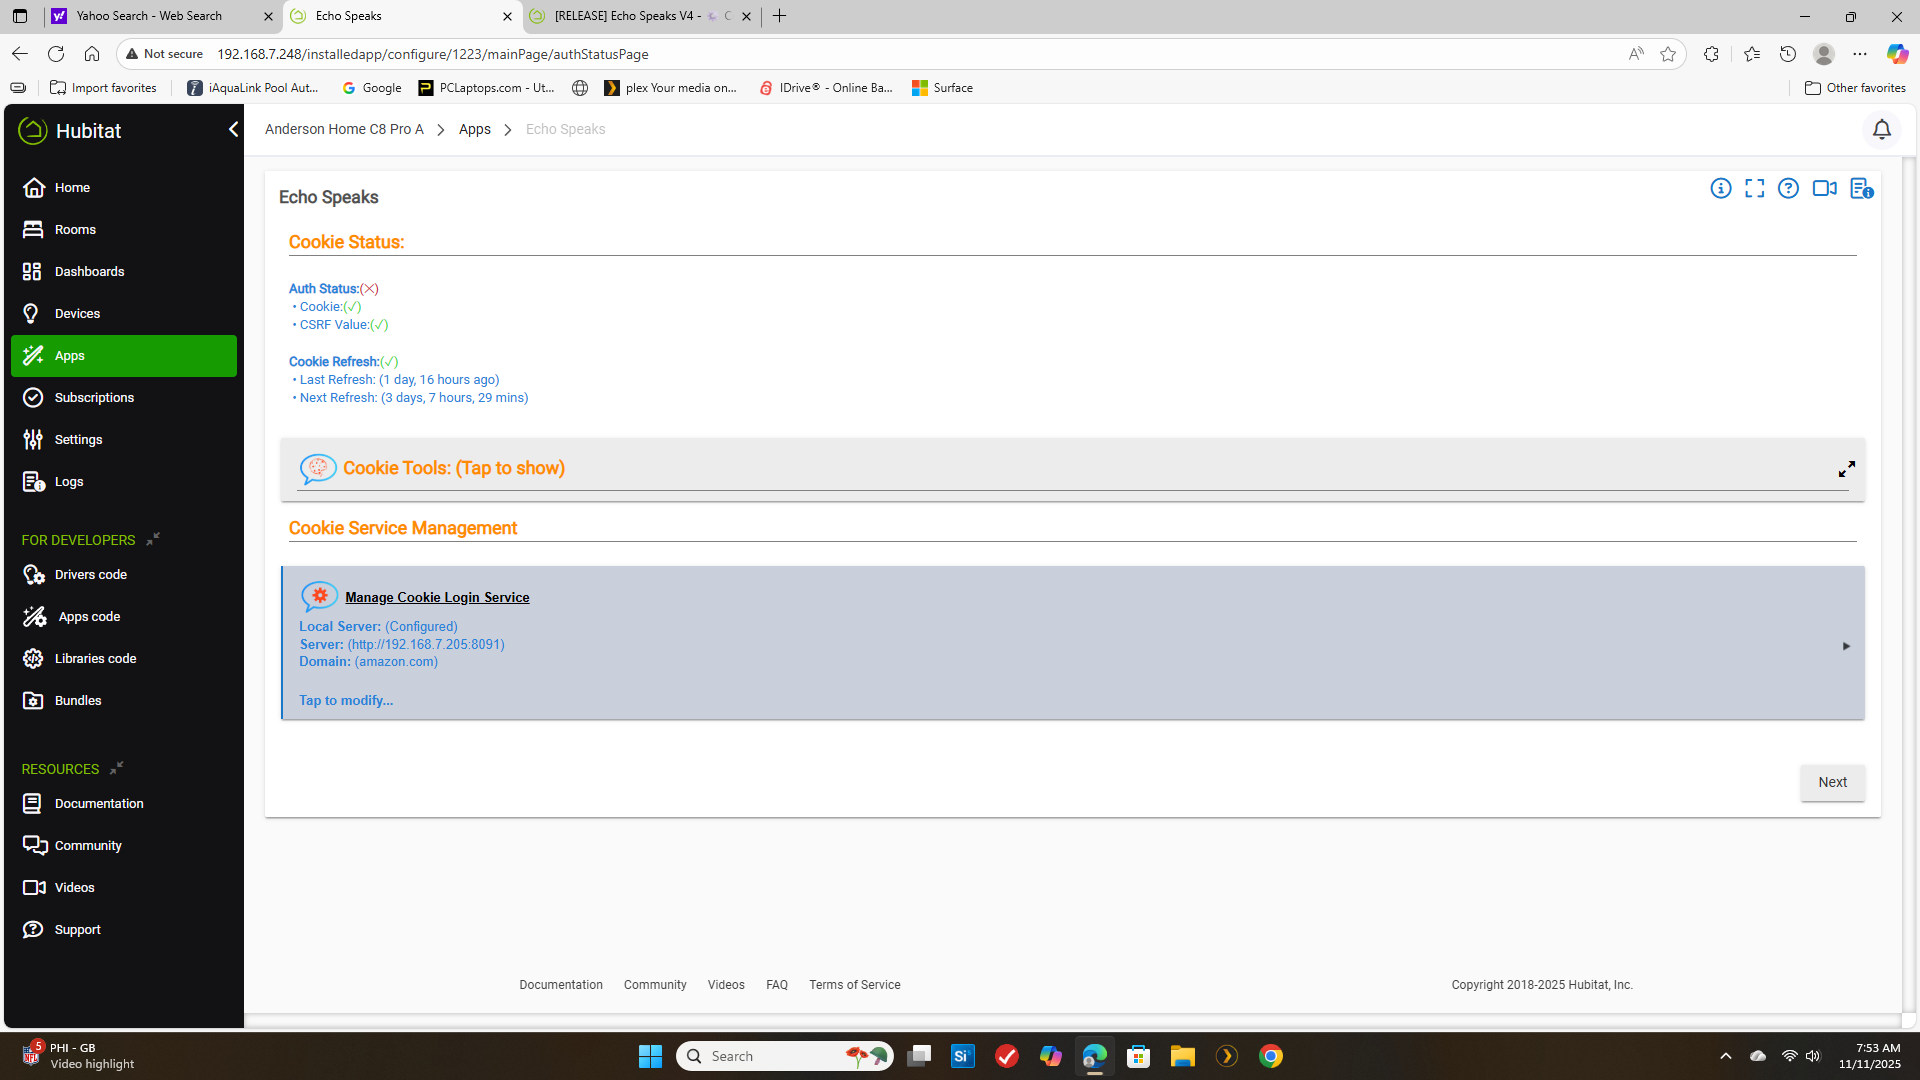Open app logs icon in header
Image resolution: width=1920 pixels, height=1080 pixels.
[x=1861, y=188]
